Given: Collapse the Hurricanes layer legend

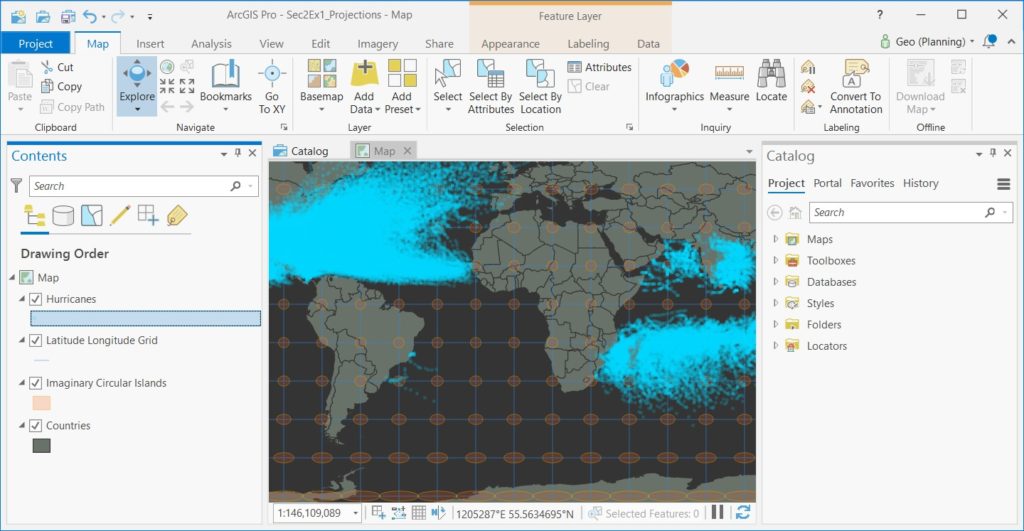Looking at the screenshot, I should 22,299.
